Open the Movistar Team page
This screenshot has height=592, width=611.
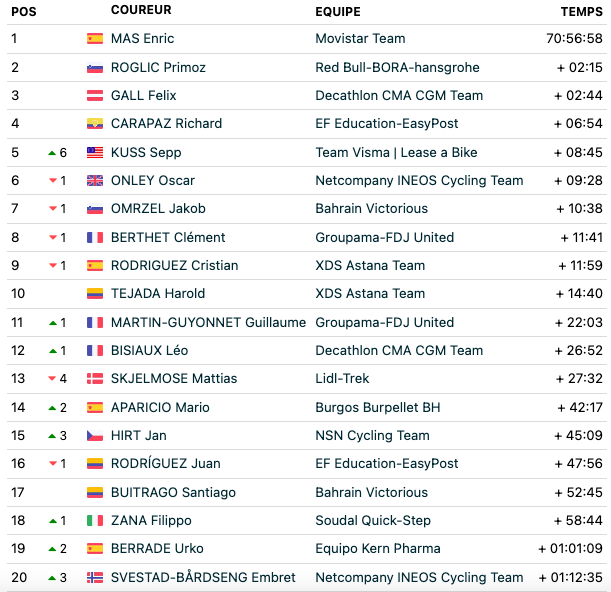(x=360, y=39)
